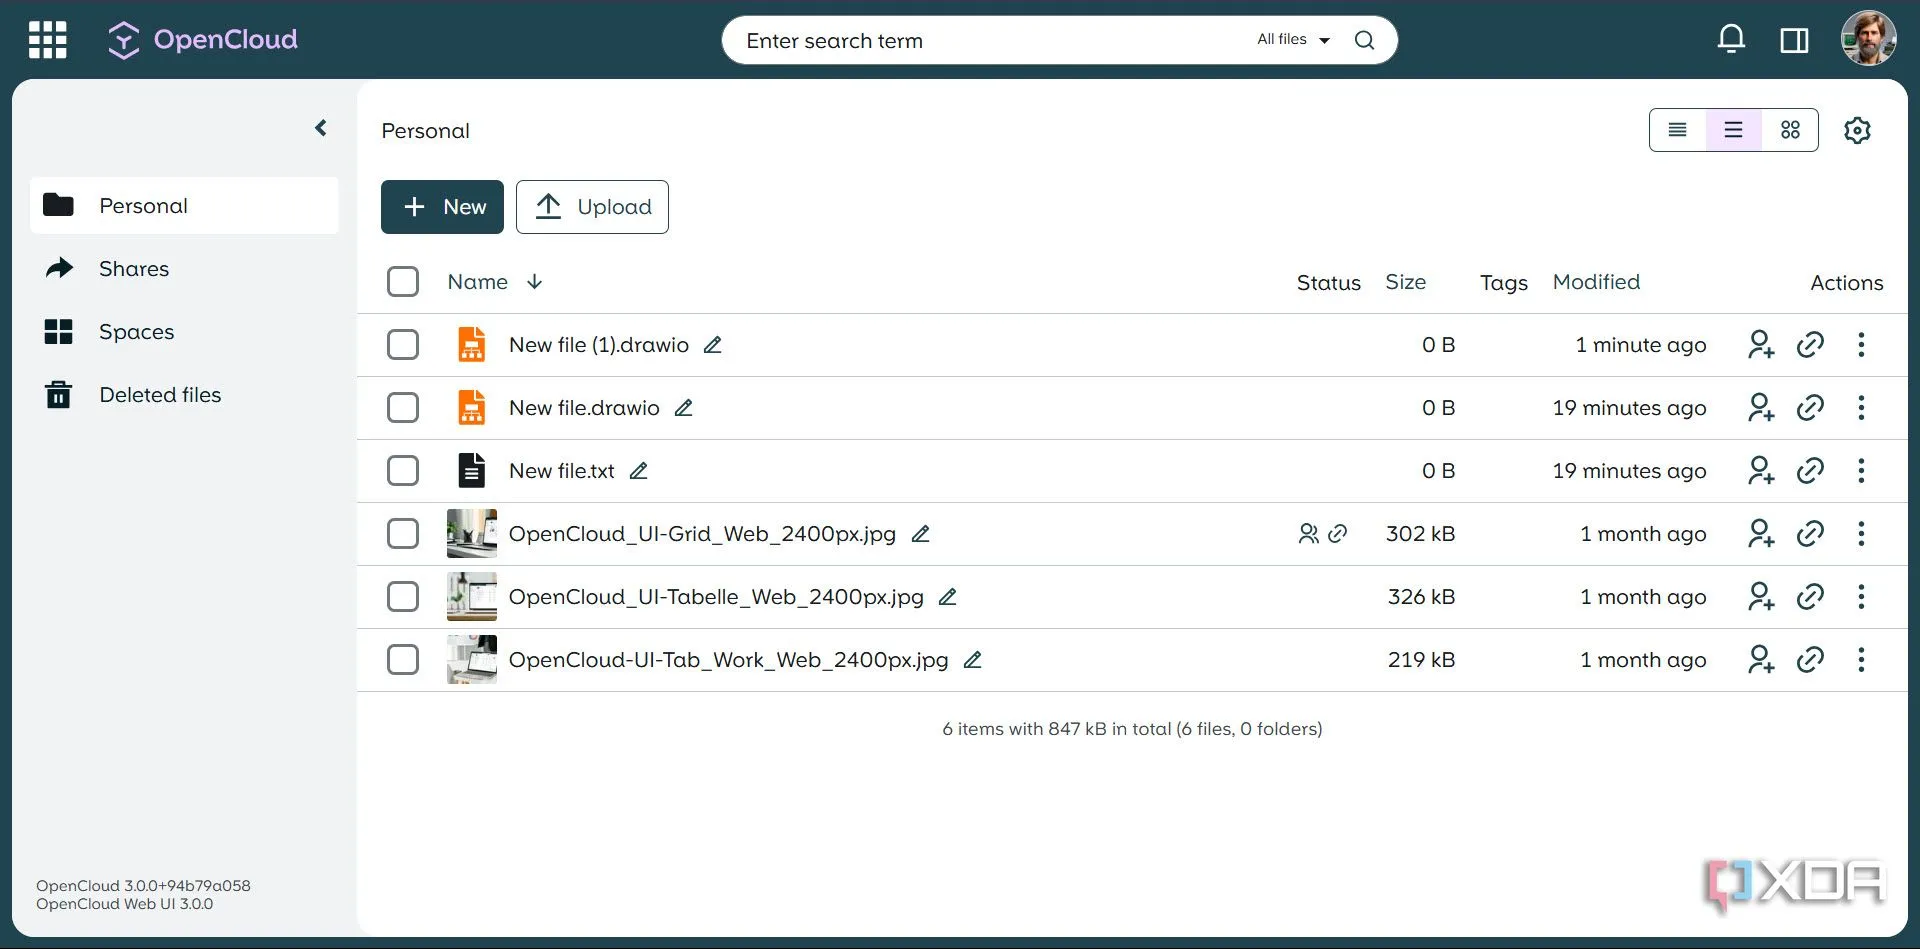This screenshot has width=1920, height=949.
Task: Click the '302 kB' size cell
Action: tap(1420, 534)
